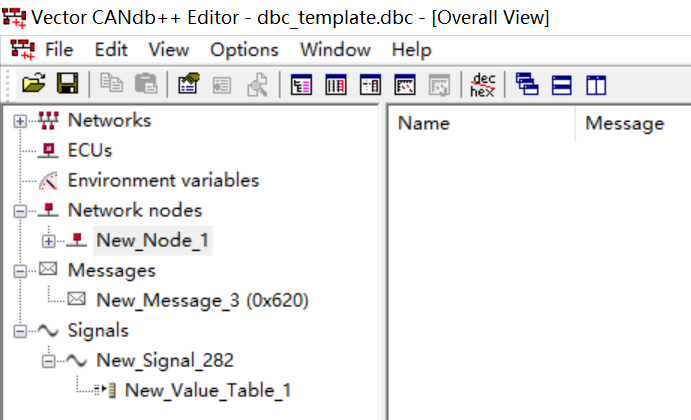Open the Help menu
Image resolution: width=691 pixels, height=420 pixels.
412,50
